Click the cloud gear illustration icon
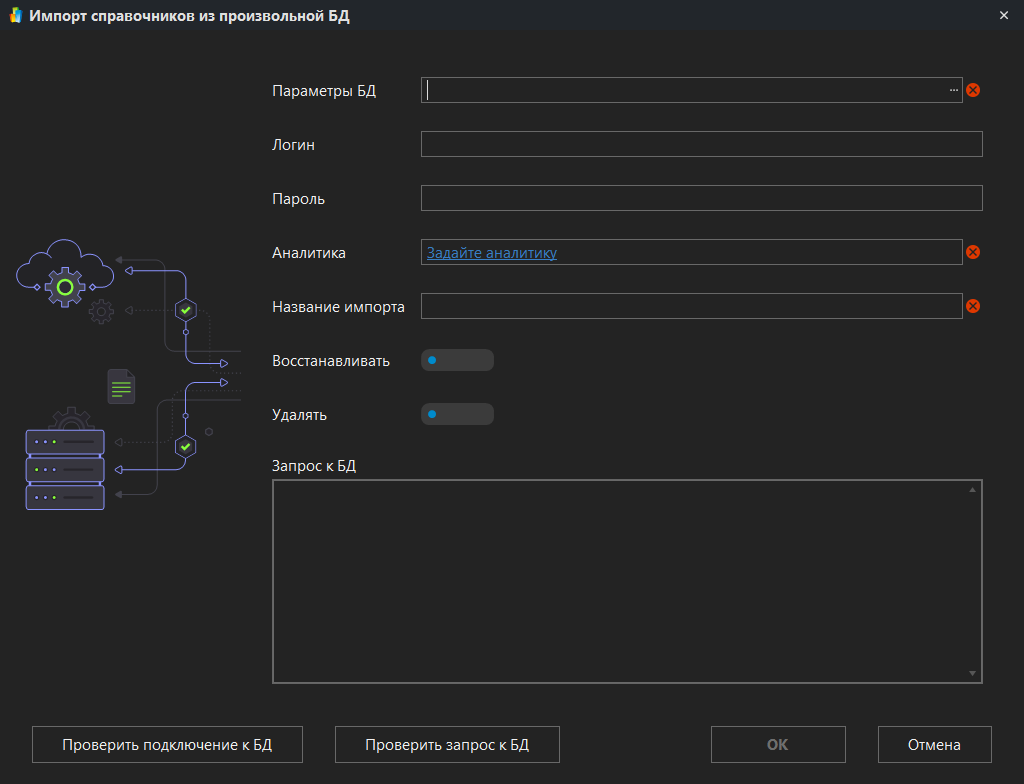Viewport: 1024px width, 784px height. click(64, 275)
